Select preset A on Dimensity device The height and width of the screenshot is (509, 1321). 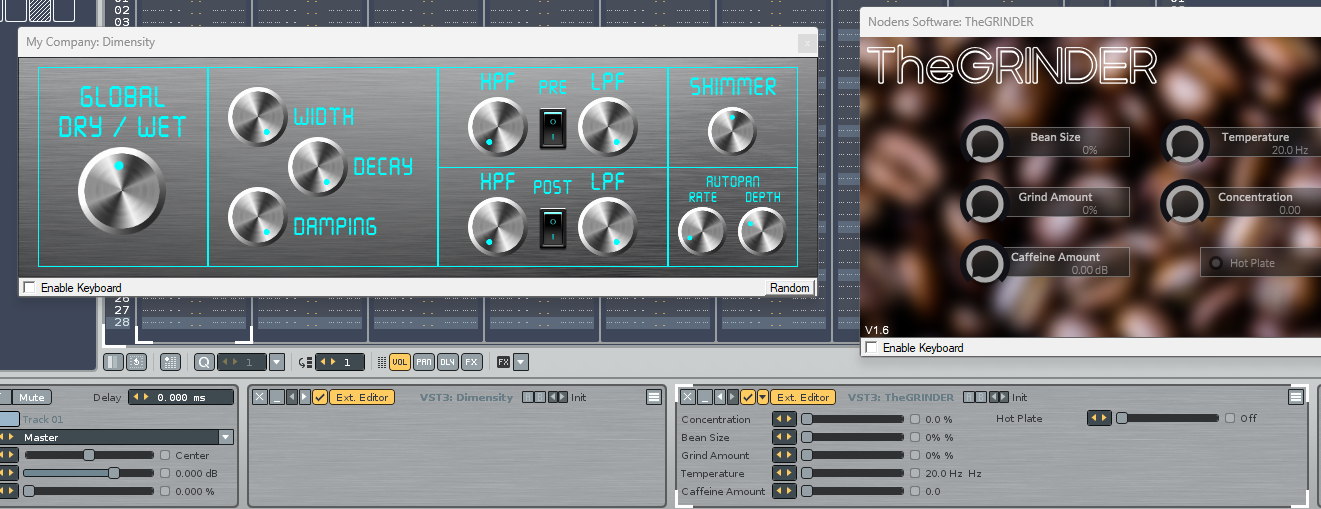click(x=528, y=397)
